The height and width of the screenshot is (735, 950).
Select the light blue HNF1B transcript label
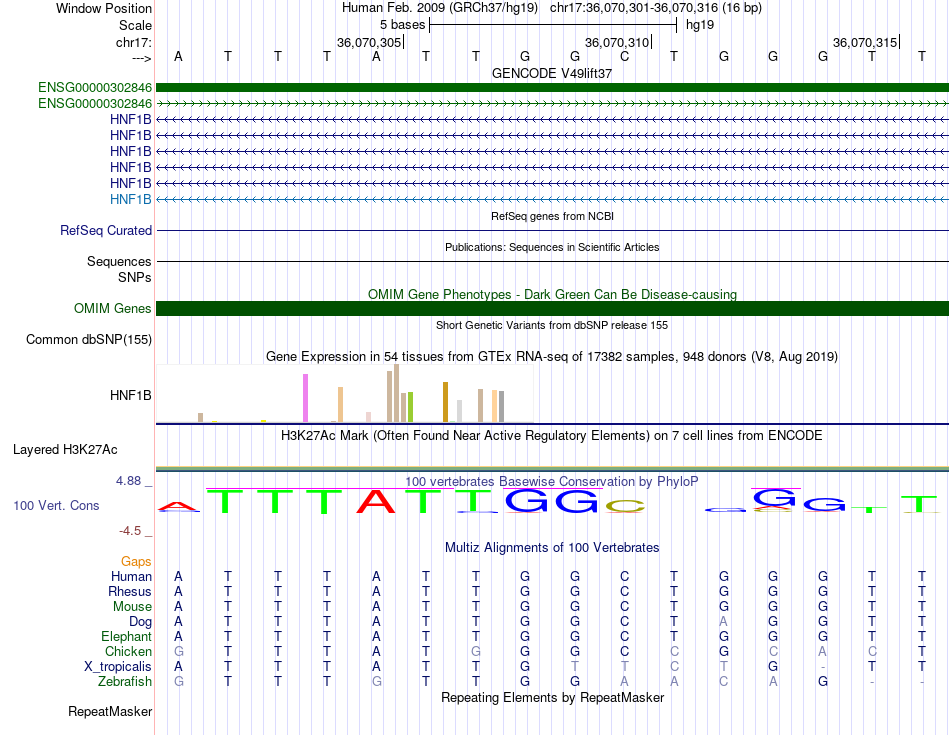tap(130, 199)
